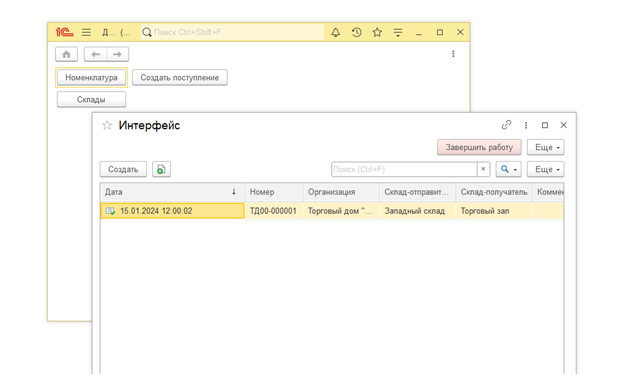Add Интерфейс form to favorites star
The image size is (628, 376).
coord(107,125)
